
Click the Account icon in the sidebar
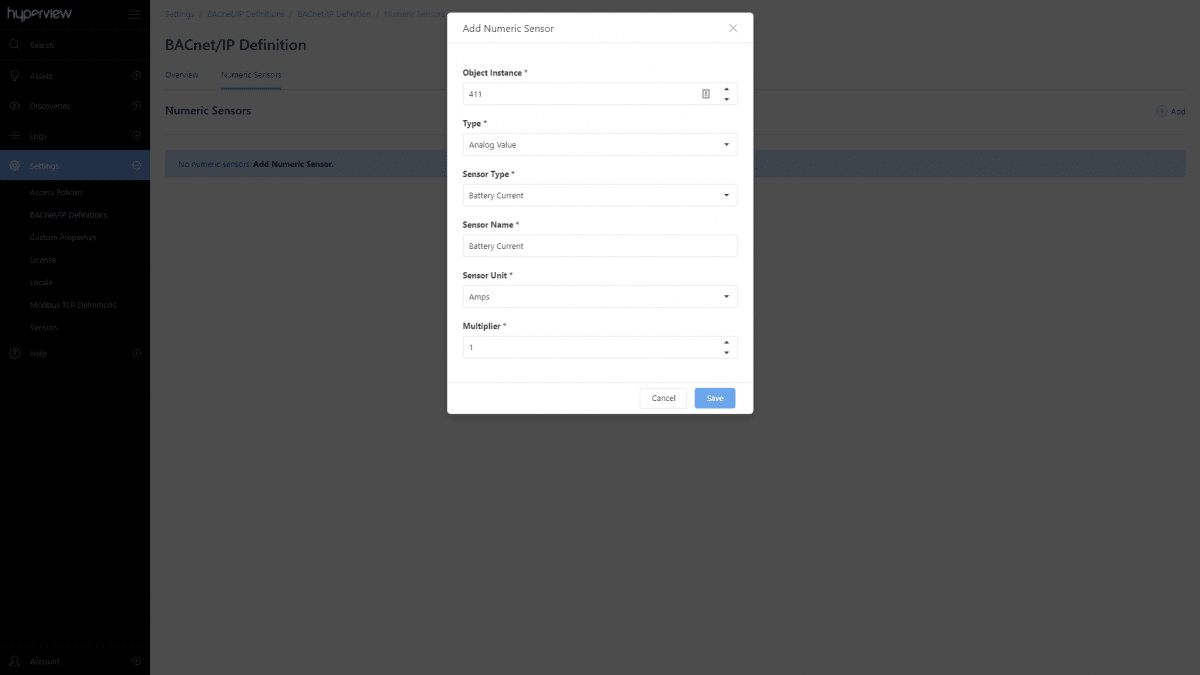[x=14, y=661]
